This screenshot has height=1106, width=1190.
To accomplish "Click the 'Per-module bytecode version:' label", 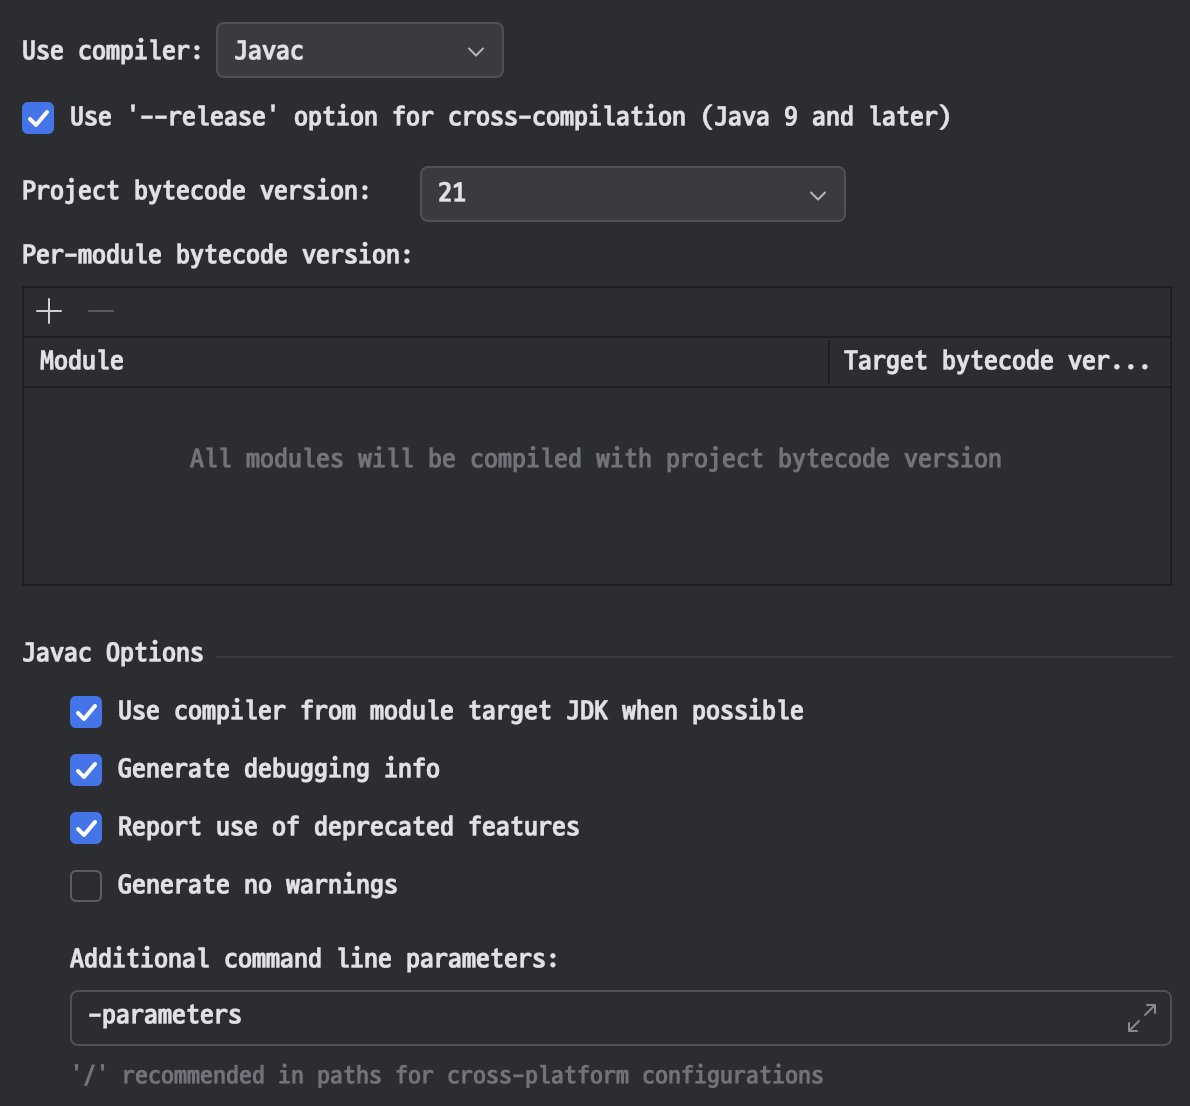I will pyautogui.click(x=217, y=255).
